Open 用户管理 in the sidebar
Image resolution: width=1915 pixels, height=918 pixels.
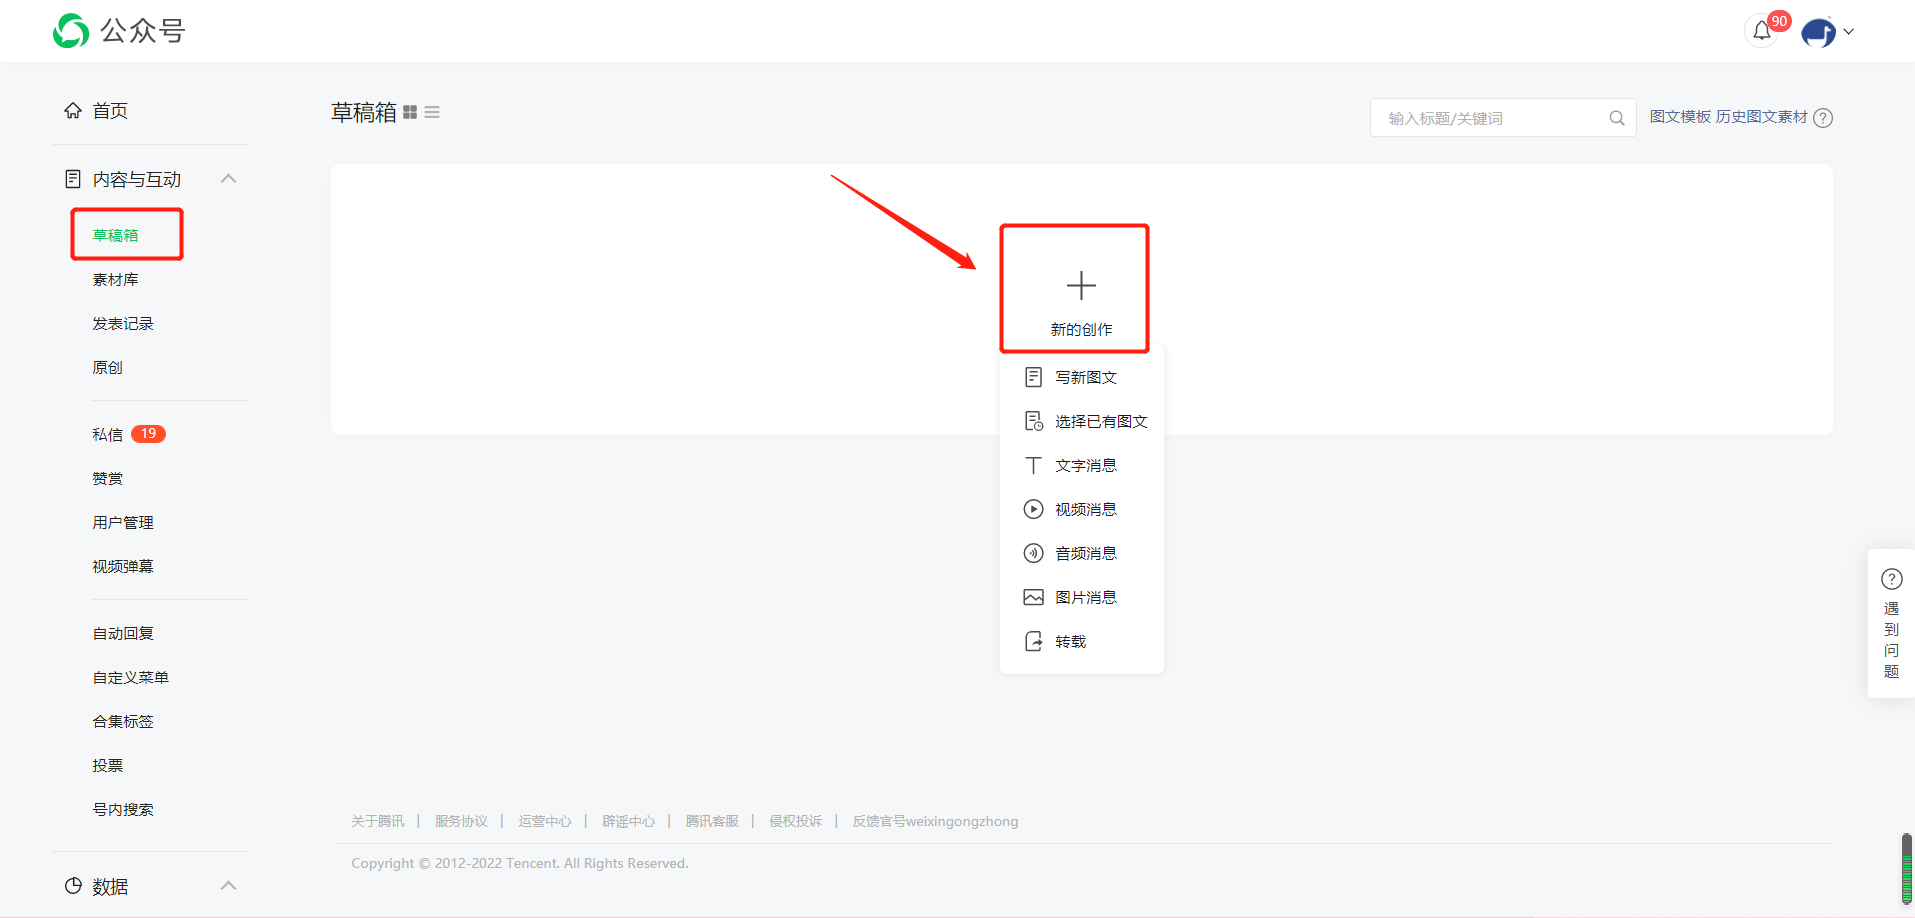123,522
